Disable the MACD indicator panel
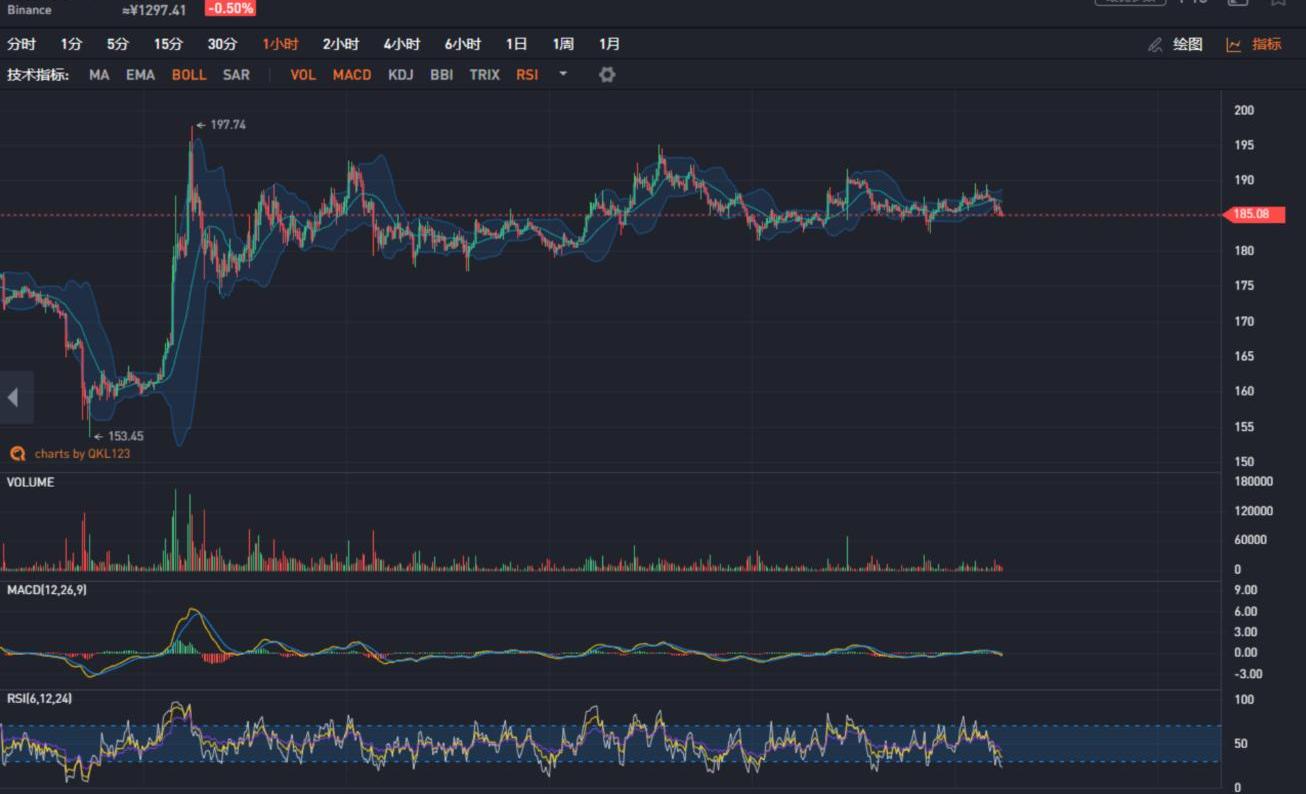 [352, 75]
